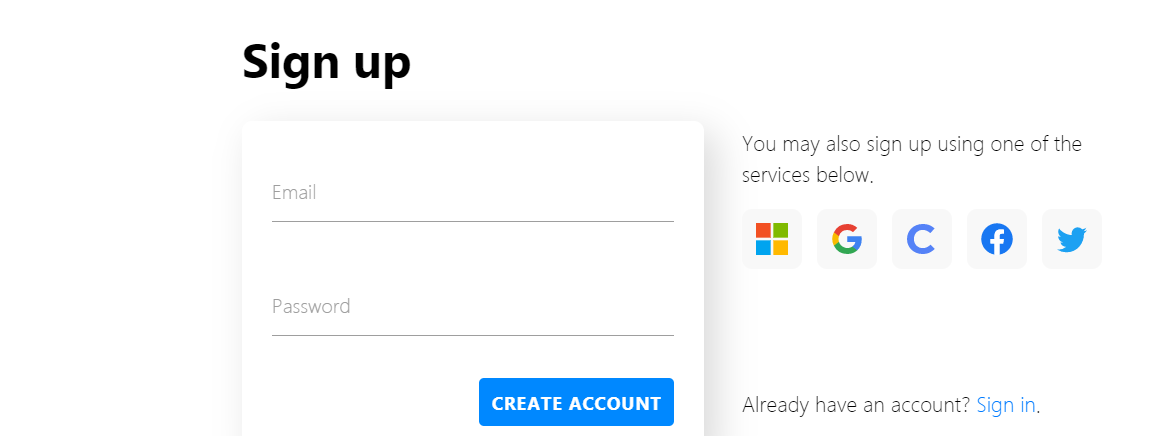Click the Already have an account text
1161x436 pixels.
point(856,405)
